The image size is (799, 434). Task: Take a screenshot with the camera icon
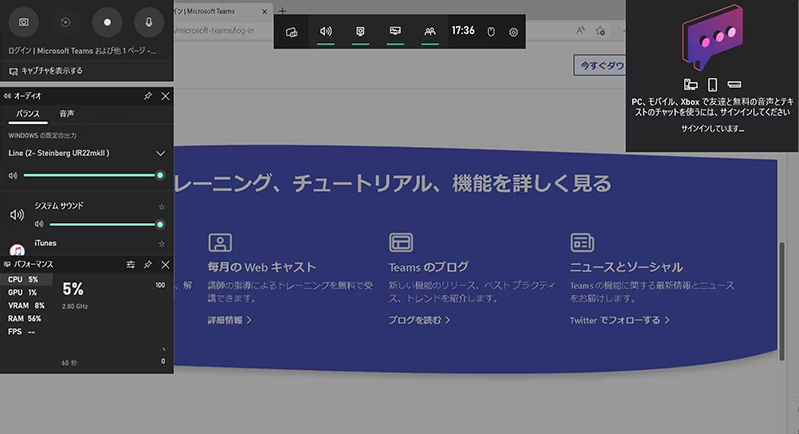[x=24, y=21]
